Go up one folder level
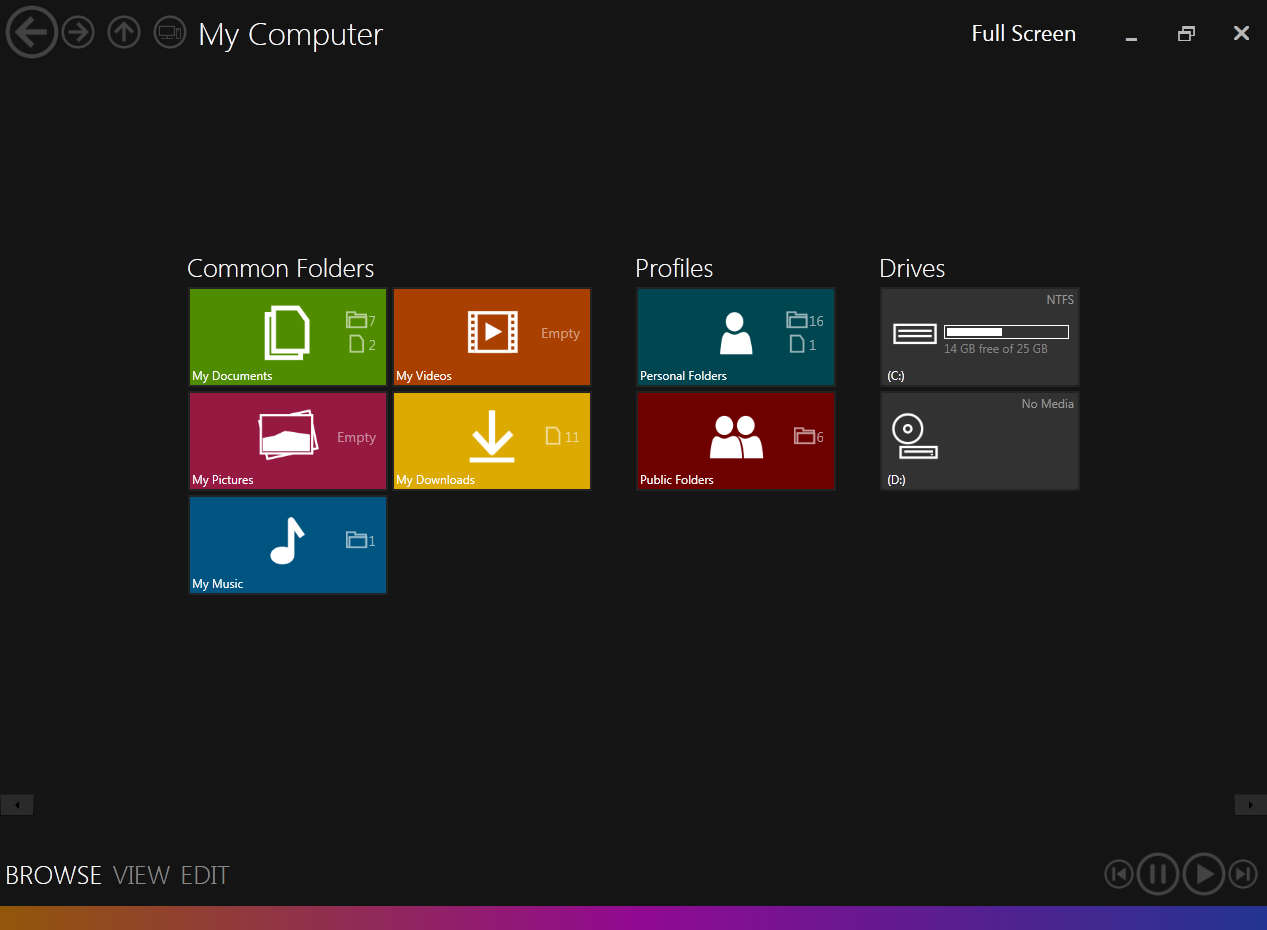The image size is (1267, 930). (x=124, y=33)
